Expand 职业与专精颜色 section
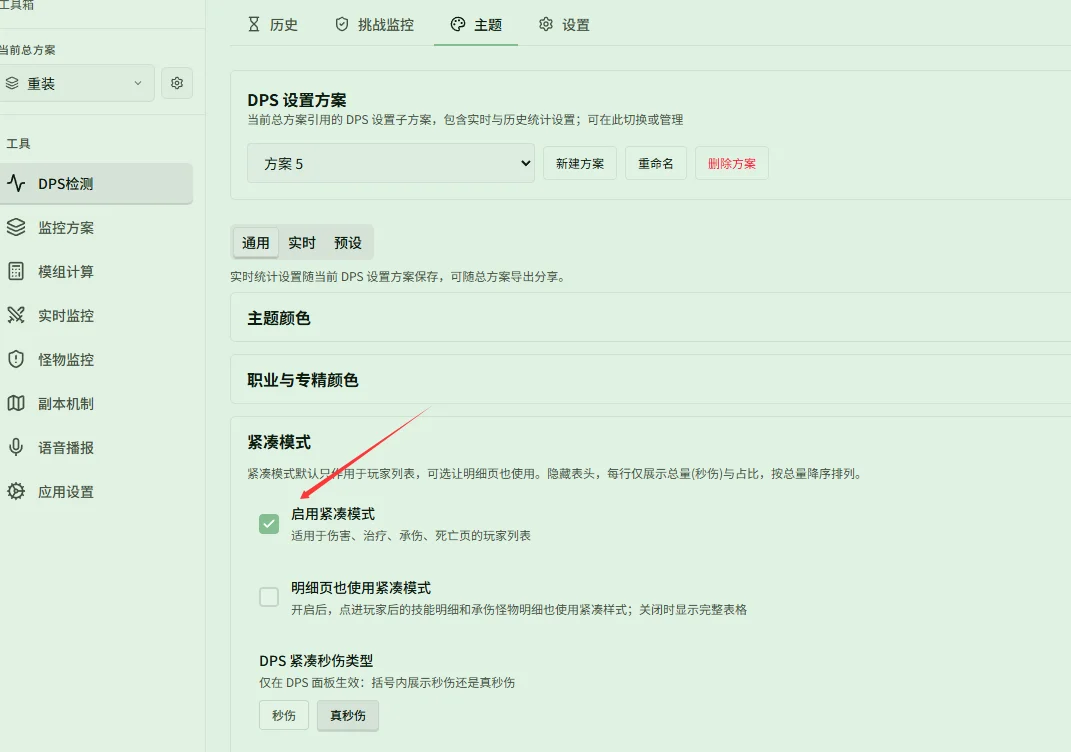 click(650, 380)
